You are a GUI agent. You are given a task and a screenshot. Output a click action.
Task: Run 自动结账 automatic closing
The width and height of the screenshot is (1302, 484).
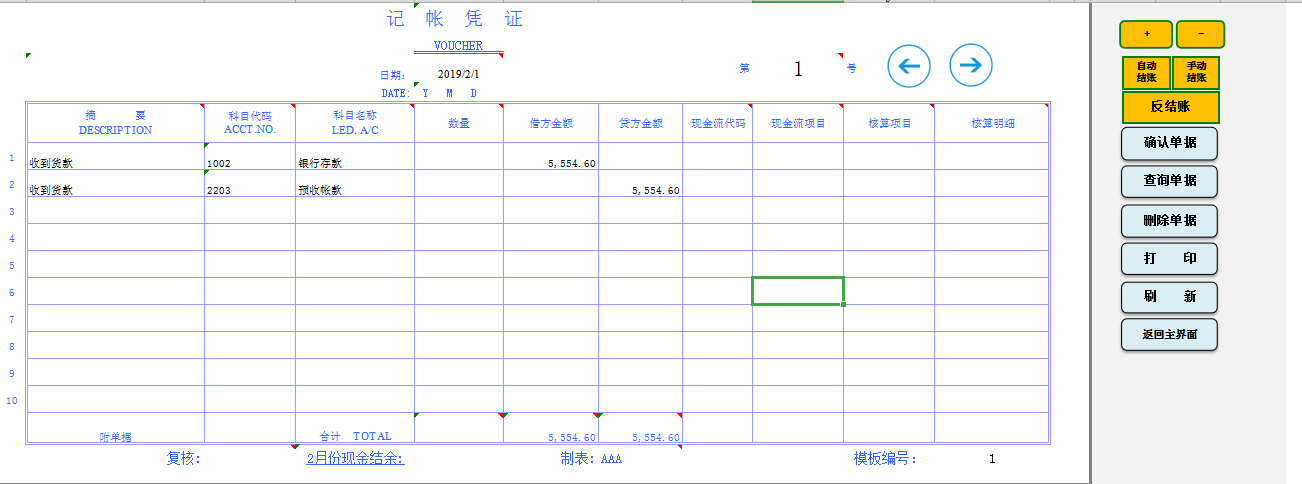pyautogui.click(x=1146, y=72)
